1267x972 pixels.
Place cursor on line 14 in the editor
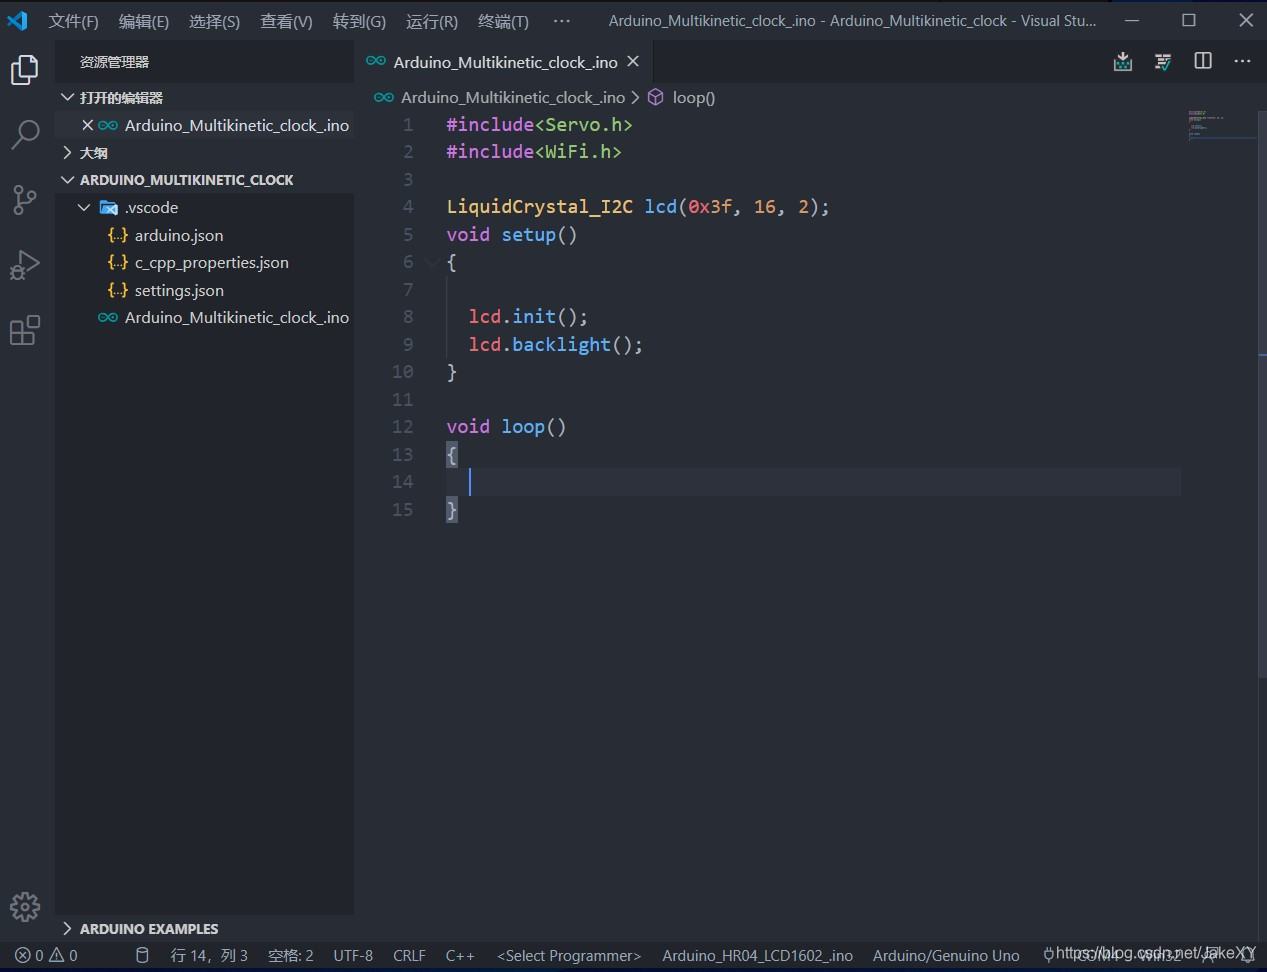coord(813,482)
